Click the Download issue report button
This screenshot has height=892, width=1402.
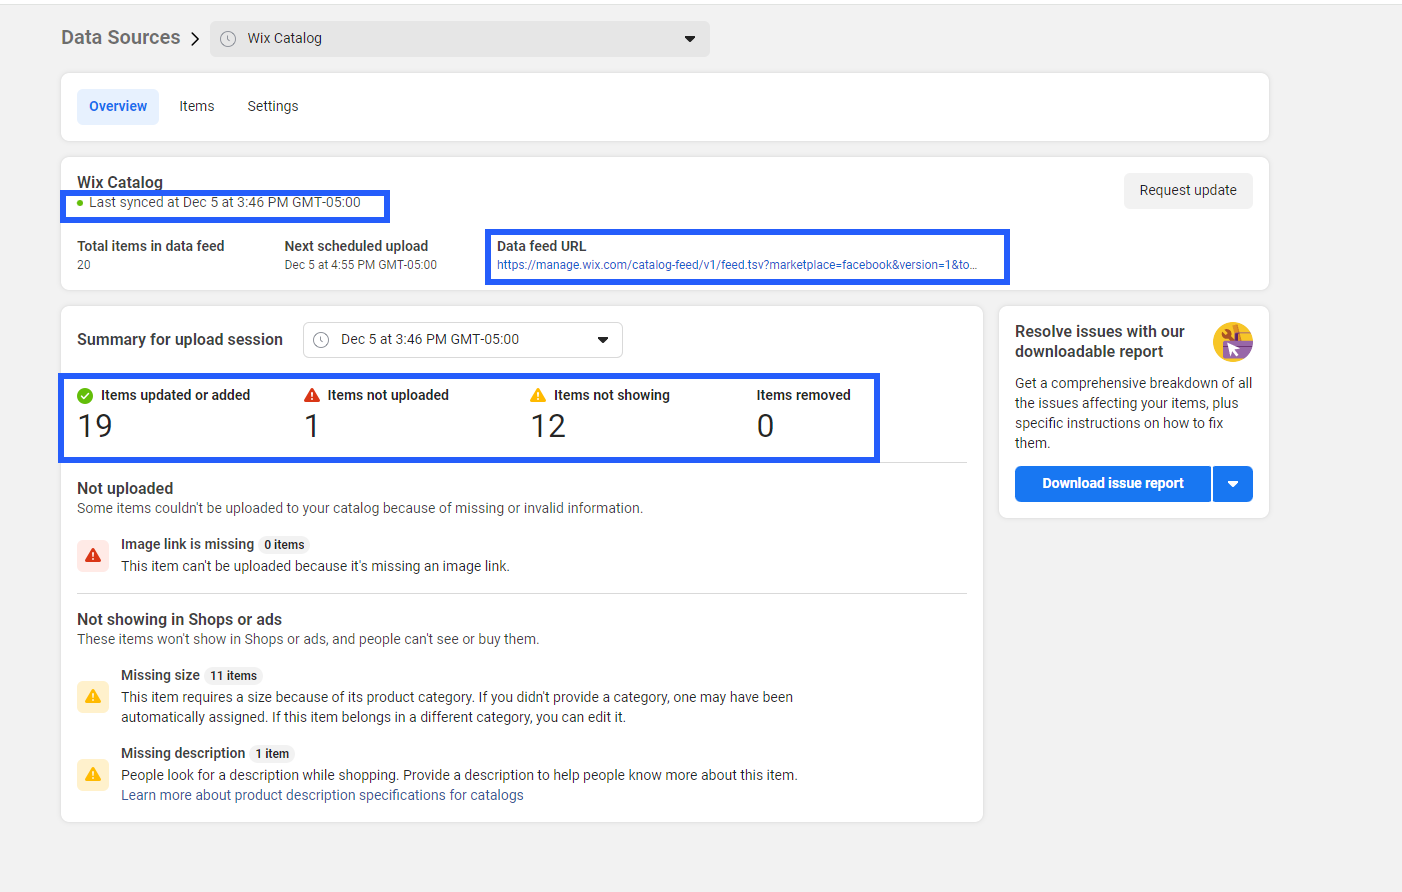pyautogui.click(x=1112, y=484)
